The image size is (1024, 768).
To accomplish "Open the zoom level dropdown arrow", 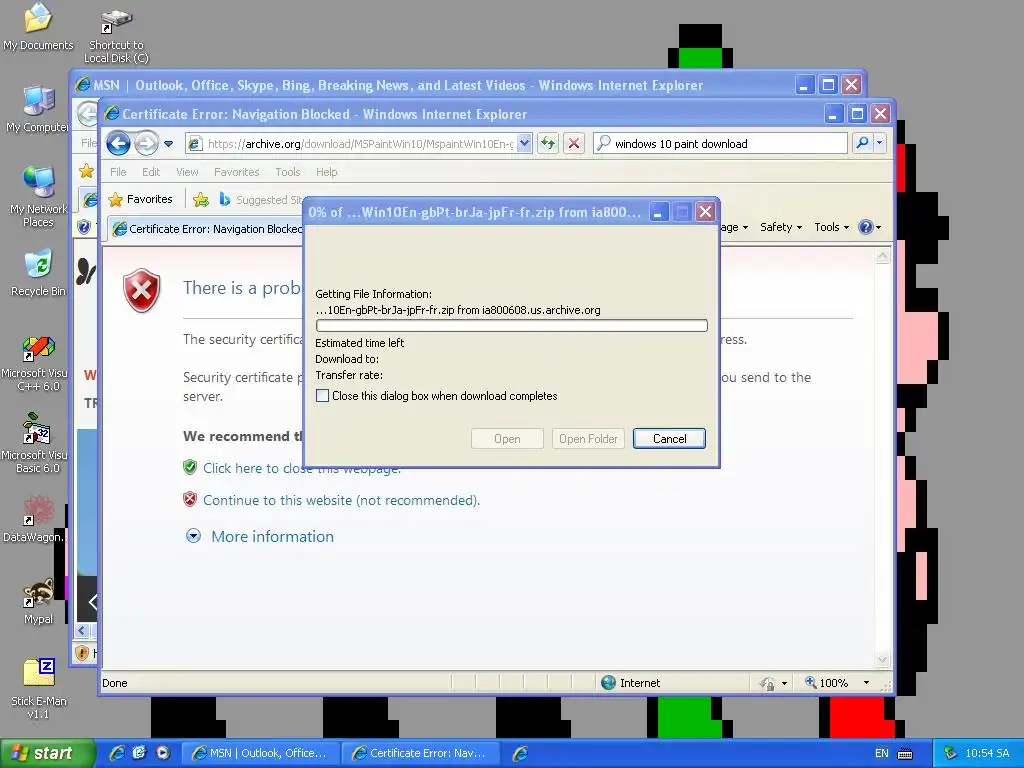I will click(x=867, y=682).
